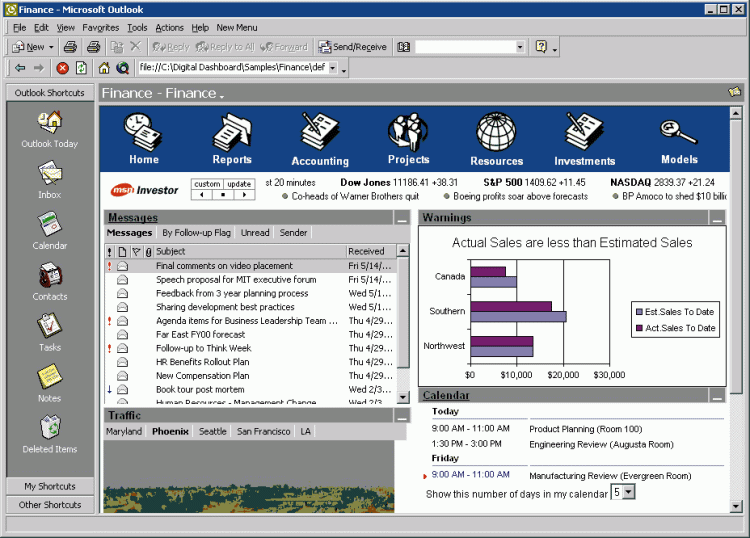This screenshot has height=538, width=750.
Task: Sort messages by Subject column
Action: click(x=250, y=252)
